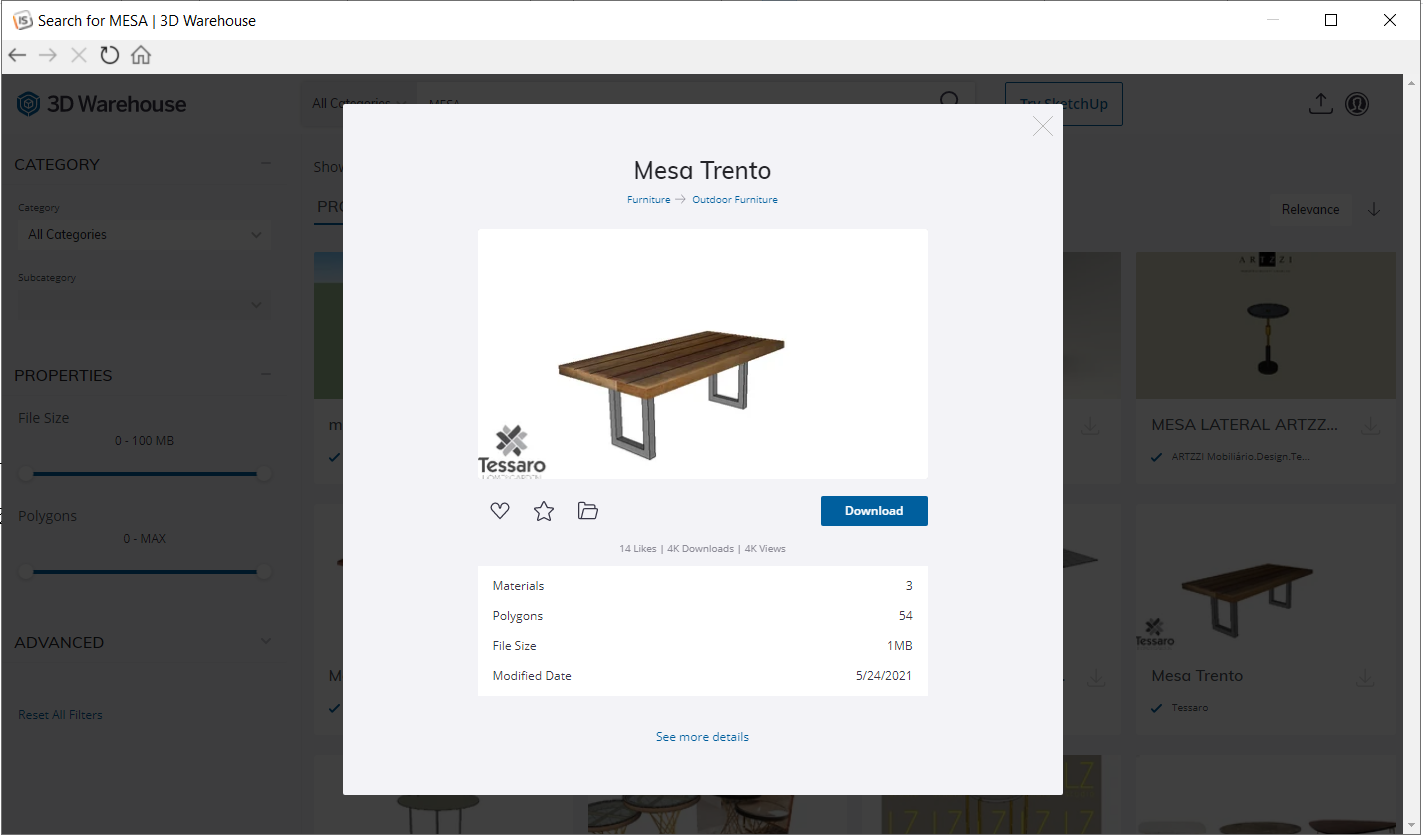The height and width of the screenshot is (835, 1423).
Task: Click the Mesa Trento dialog title
Action: click(702, 170)
